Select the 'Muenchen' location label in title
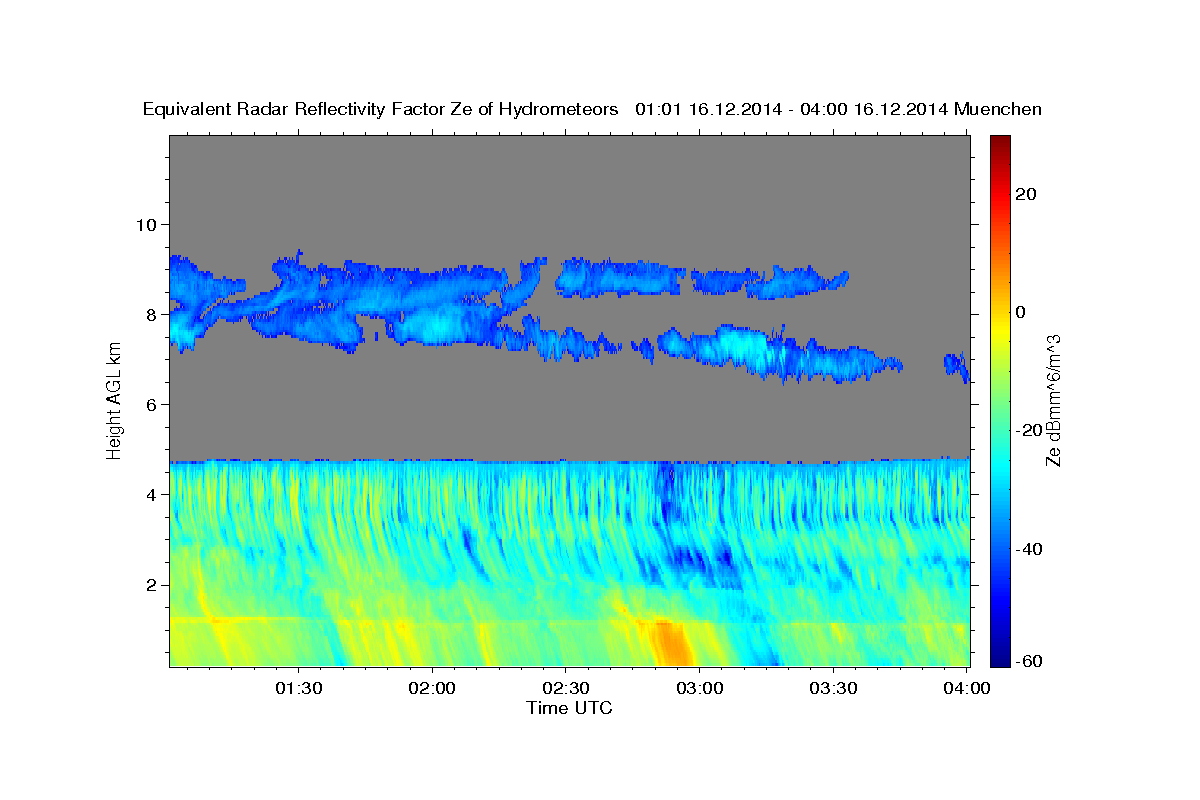This screenshot has width=1200, height=800. pyautogui.click(x=998, y=110)
